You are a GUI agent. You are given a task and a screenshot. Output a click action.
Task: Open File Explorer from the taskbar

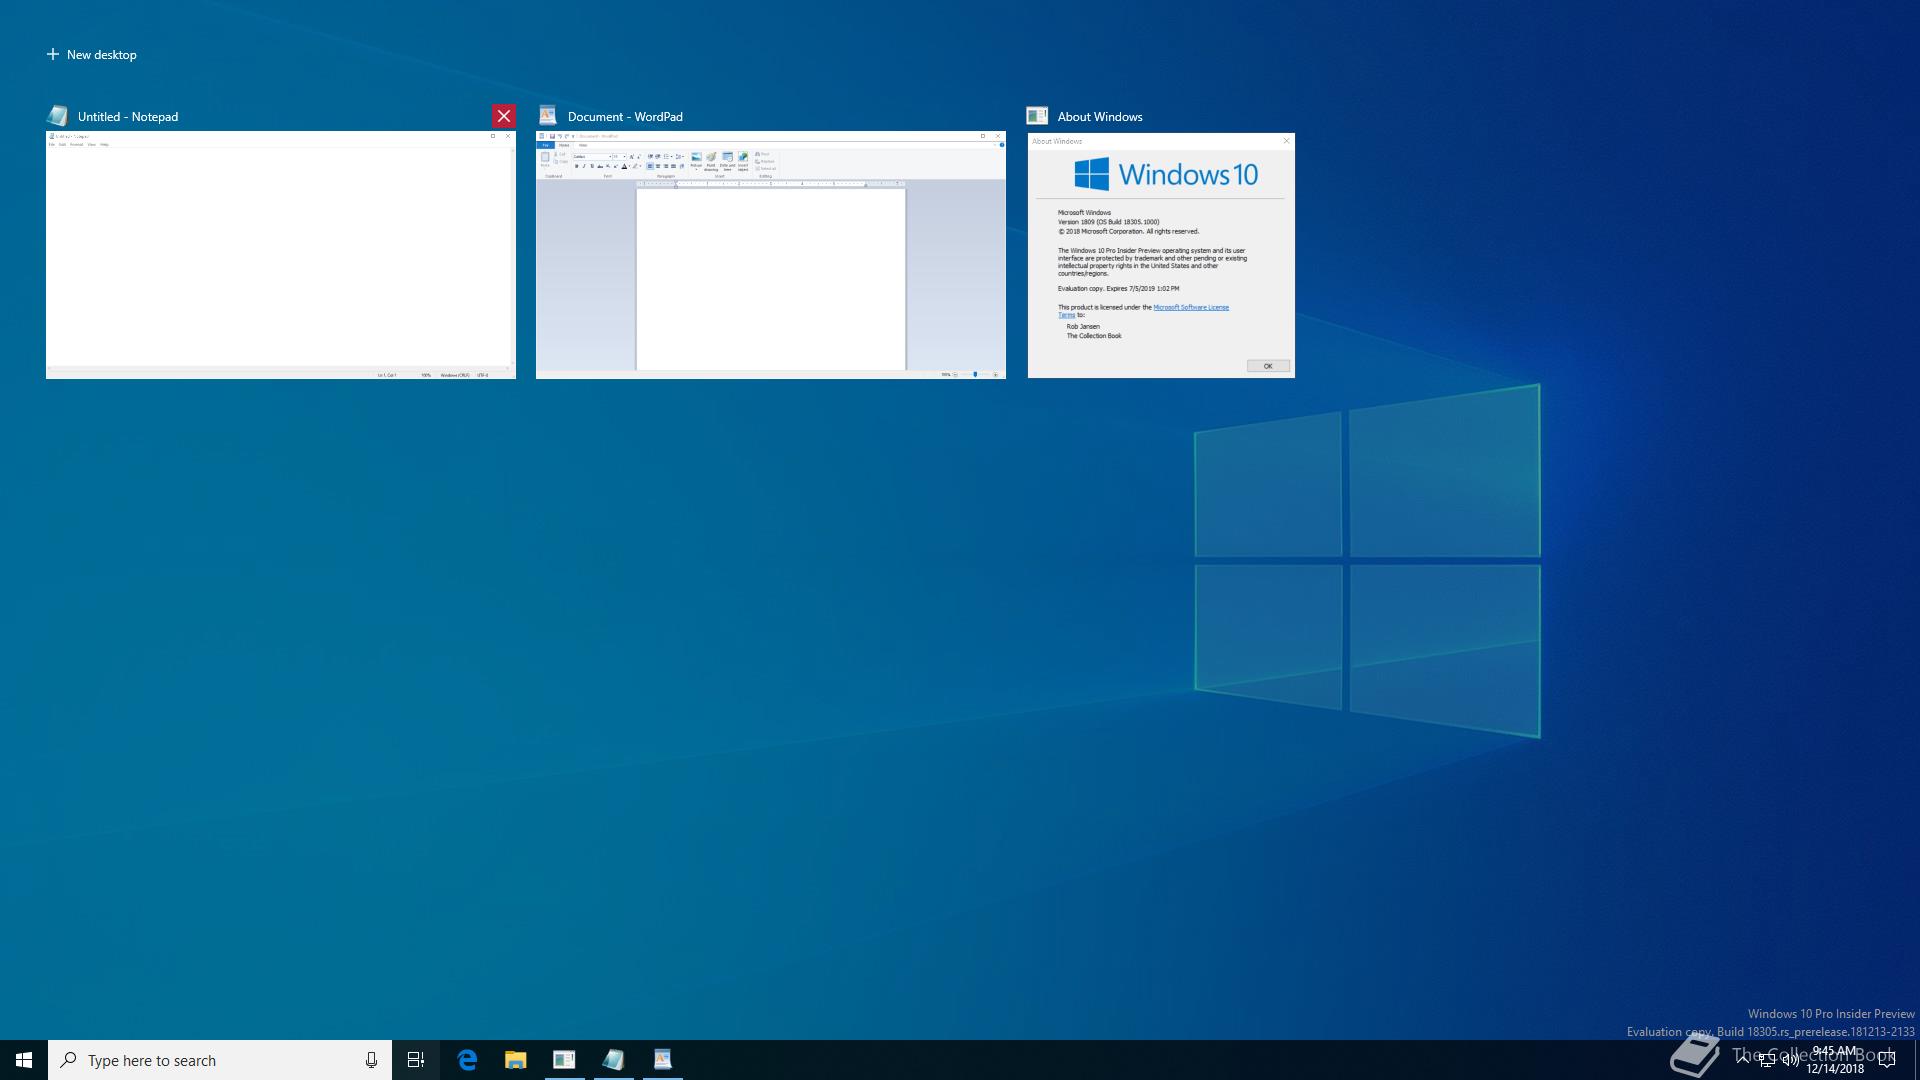pos(515,1060)
